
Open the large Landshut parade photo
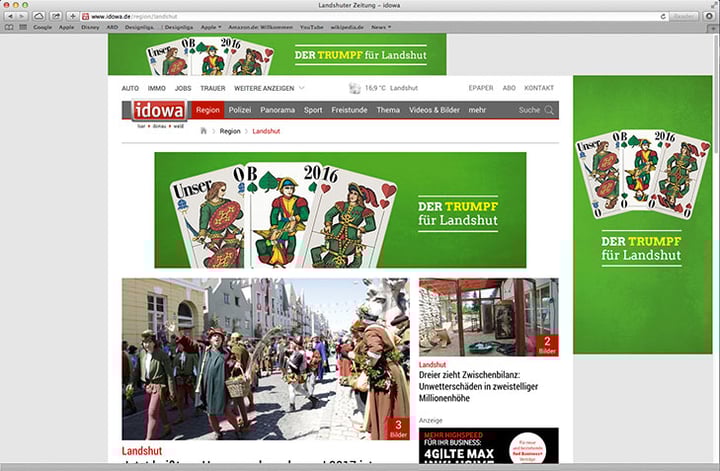(265, 359)
